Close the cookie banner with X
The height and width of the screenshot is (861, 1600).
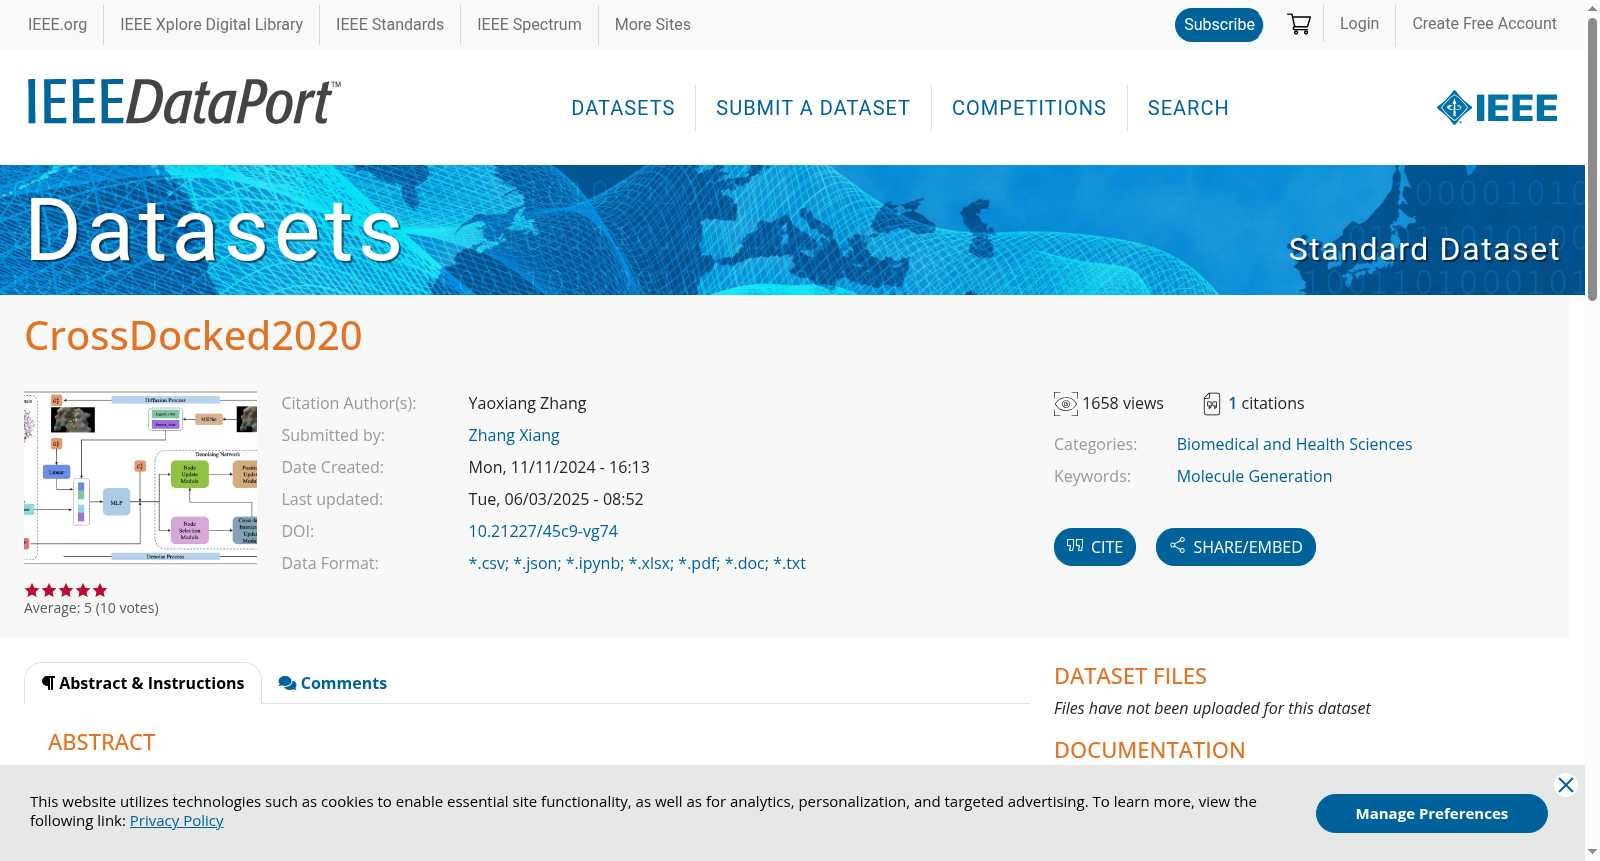pos(1566,785)
